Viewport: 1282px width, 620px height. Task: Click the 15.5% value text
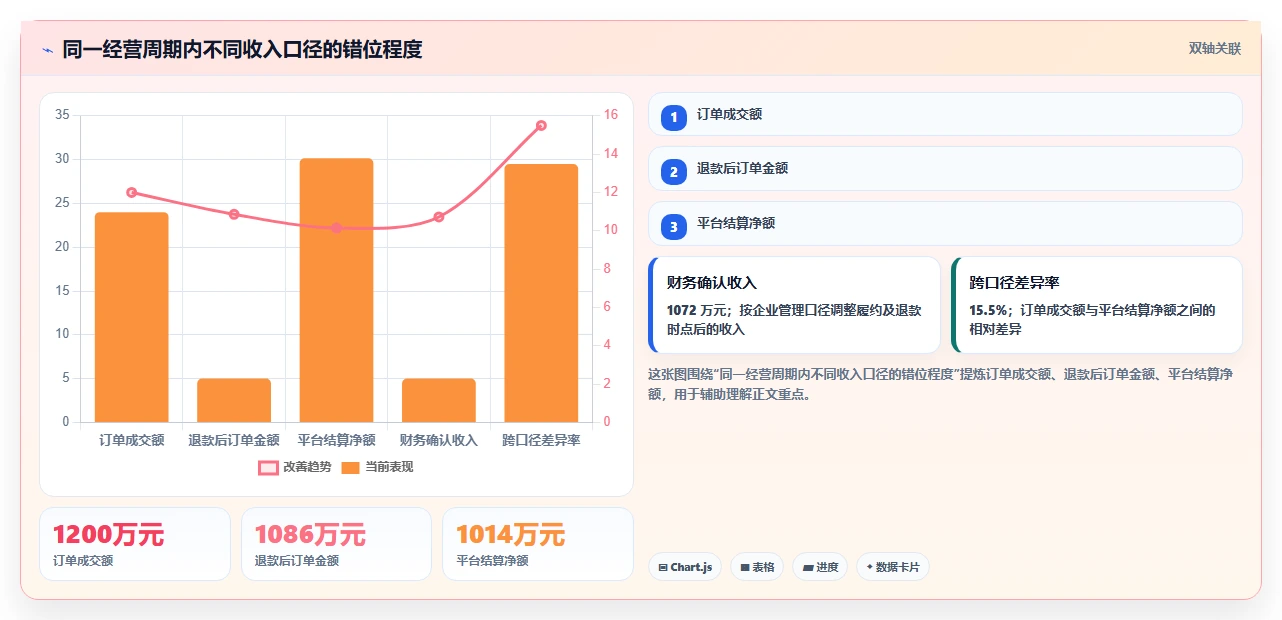[989, 311]
